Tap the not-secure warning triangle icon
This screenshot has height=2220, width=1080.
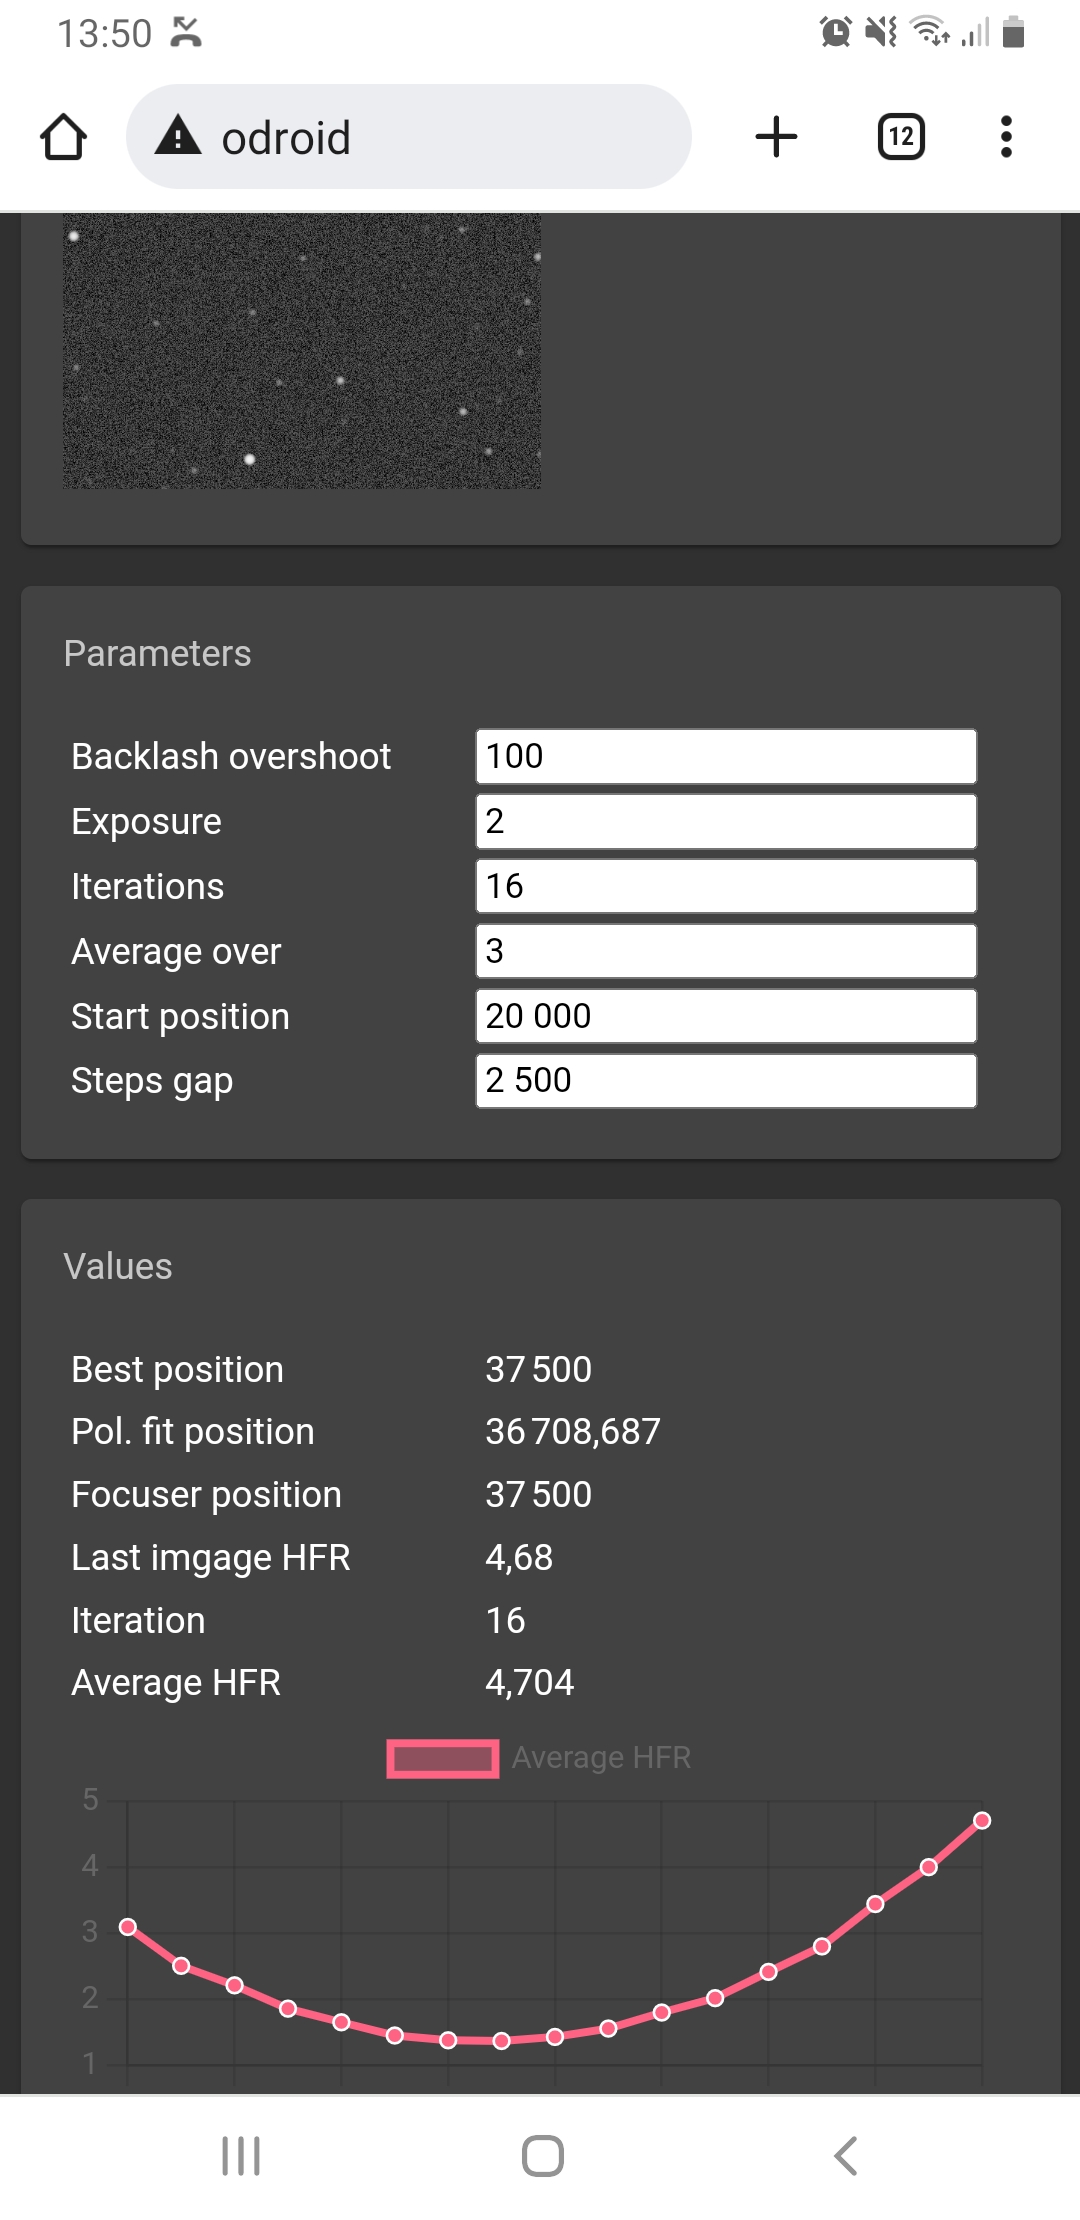pyautogui.click(x=178, y=136)
